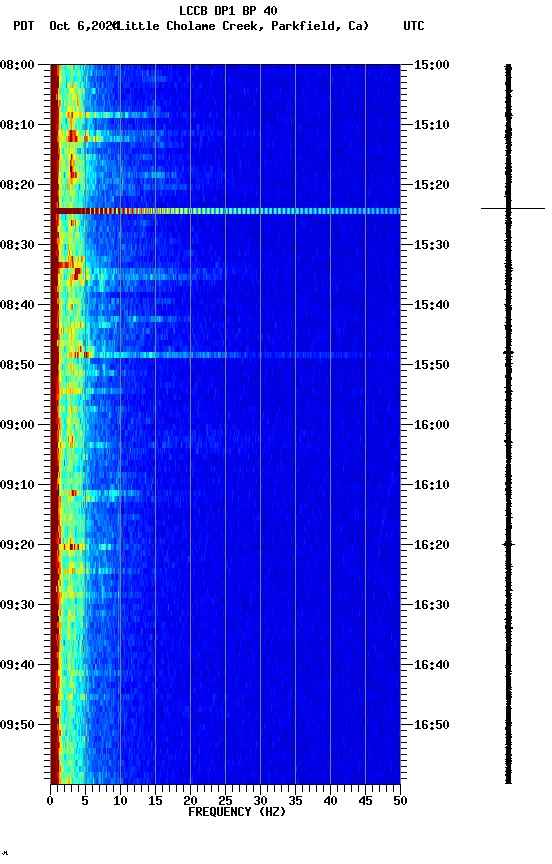Click the 30 Hz frequency axis label

pyautogui.click(x=260, y=801)
